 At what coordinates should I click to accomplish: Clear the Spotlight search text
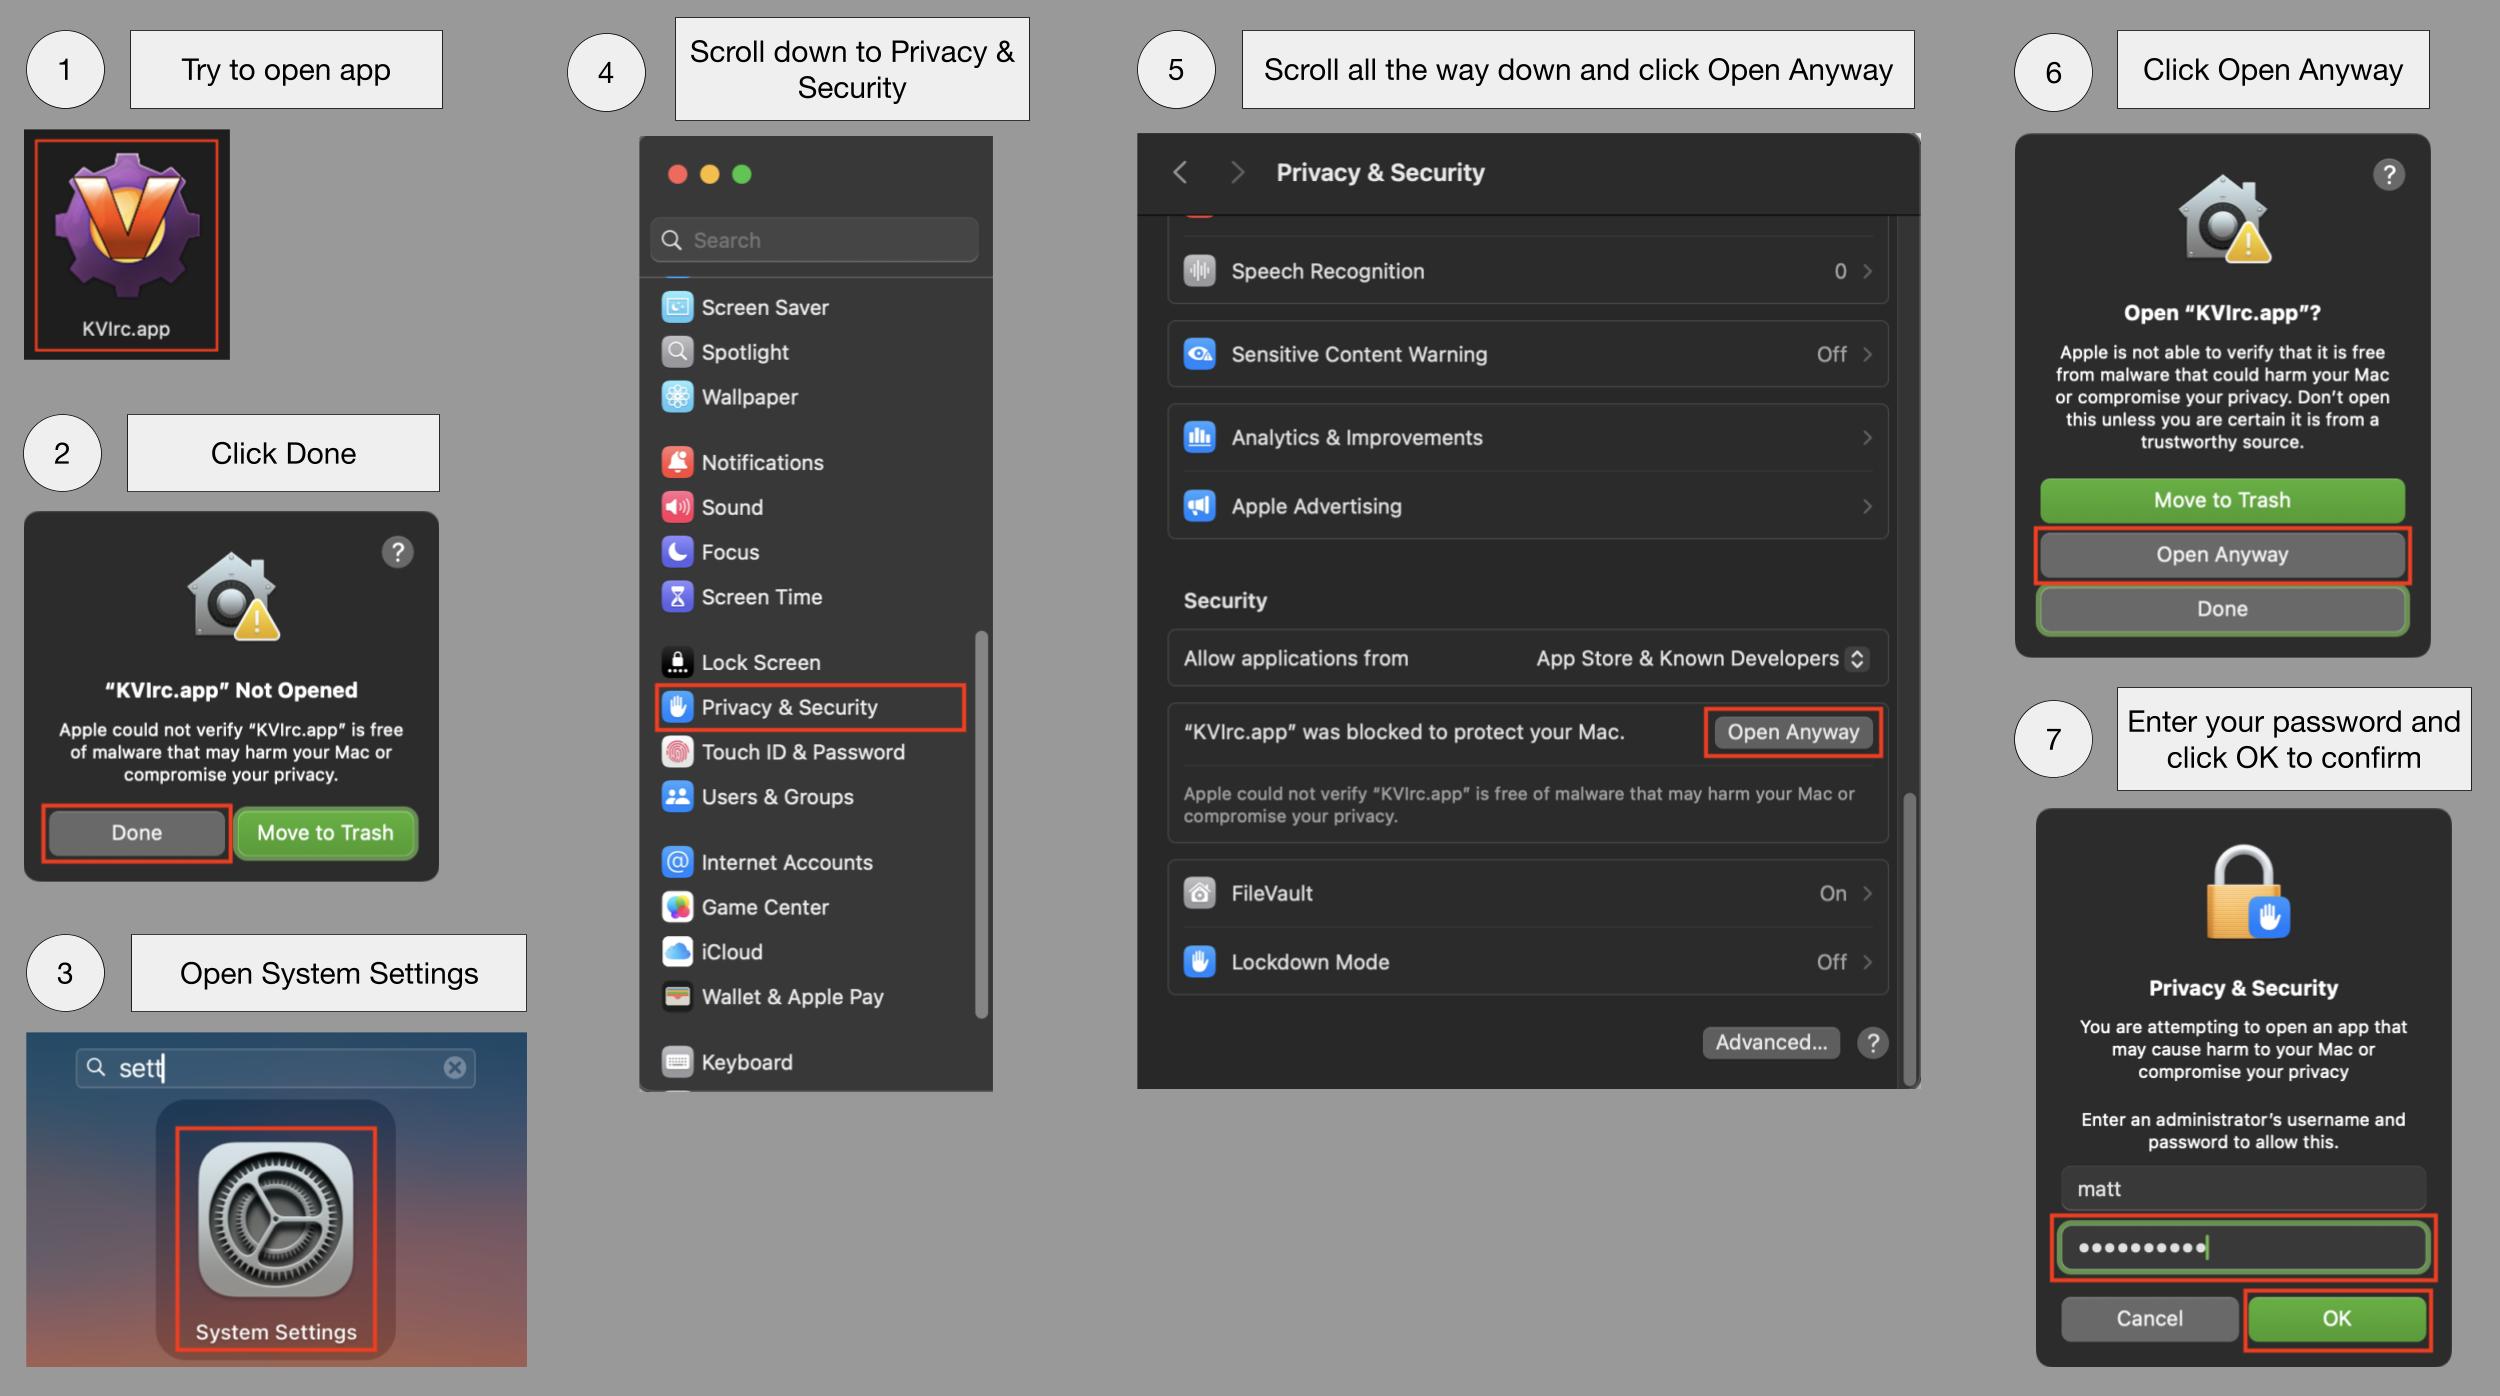click(455, 1067)
